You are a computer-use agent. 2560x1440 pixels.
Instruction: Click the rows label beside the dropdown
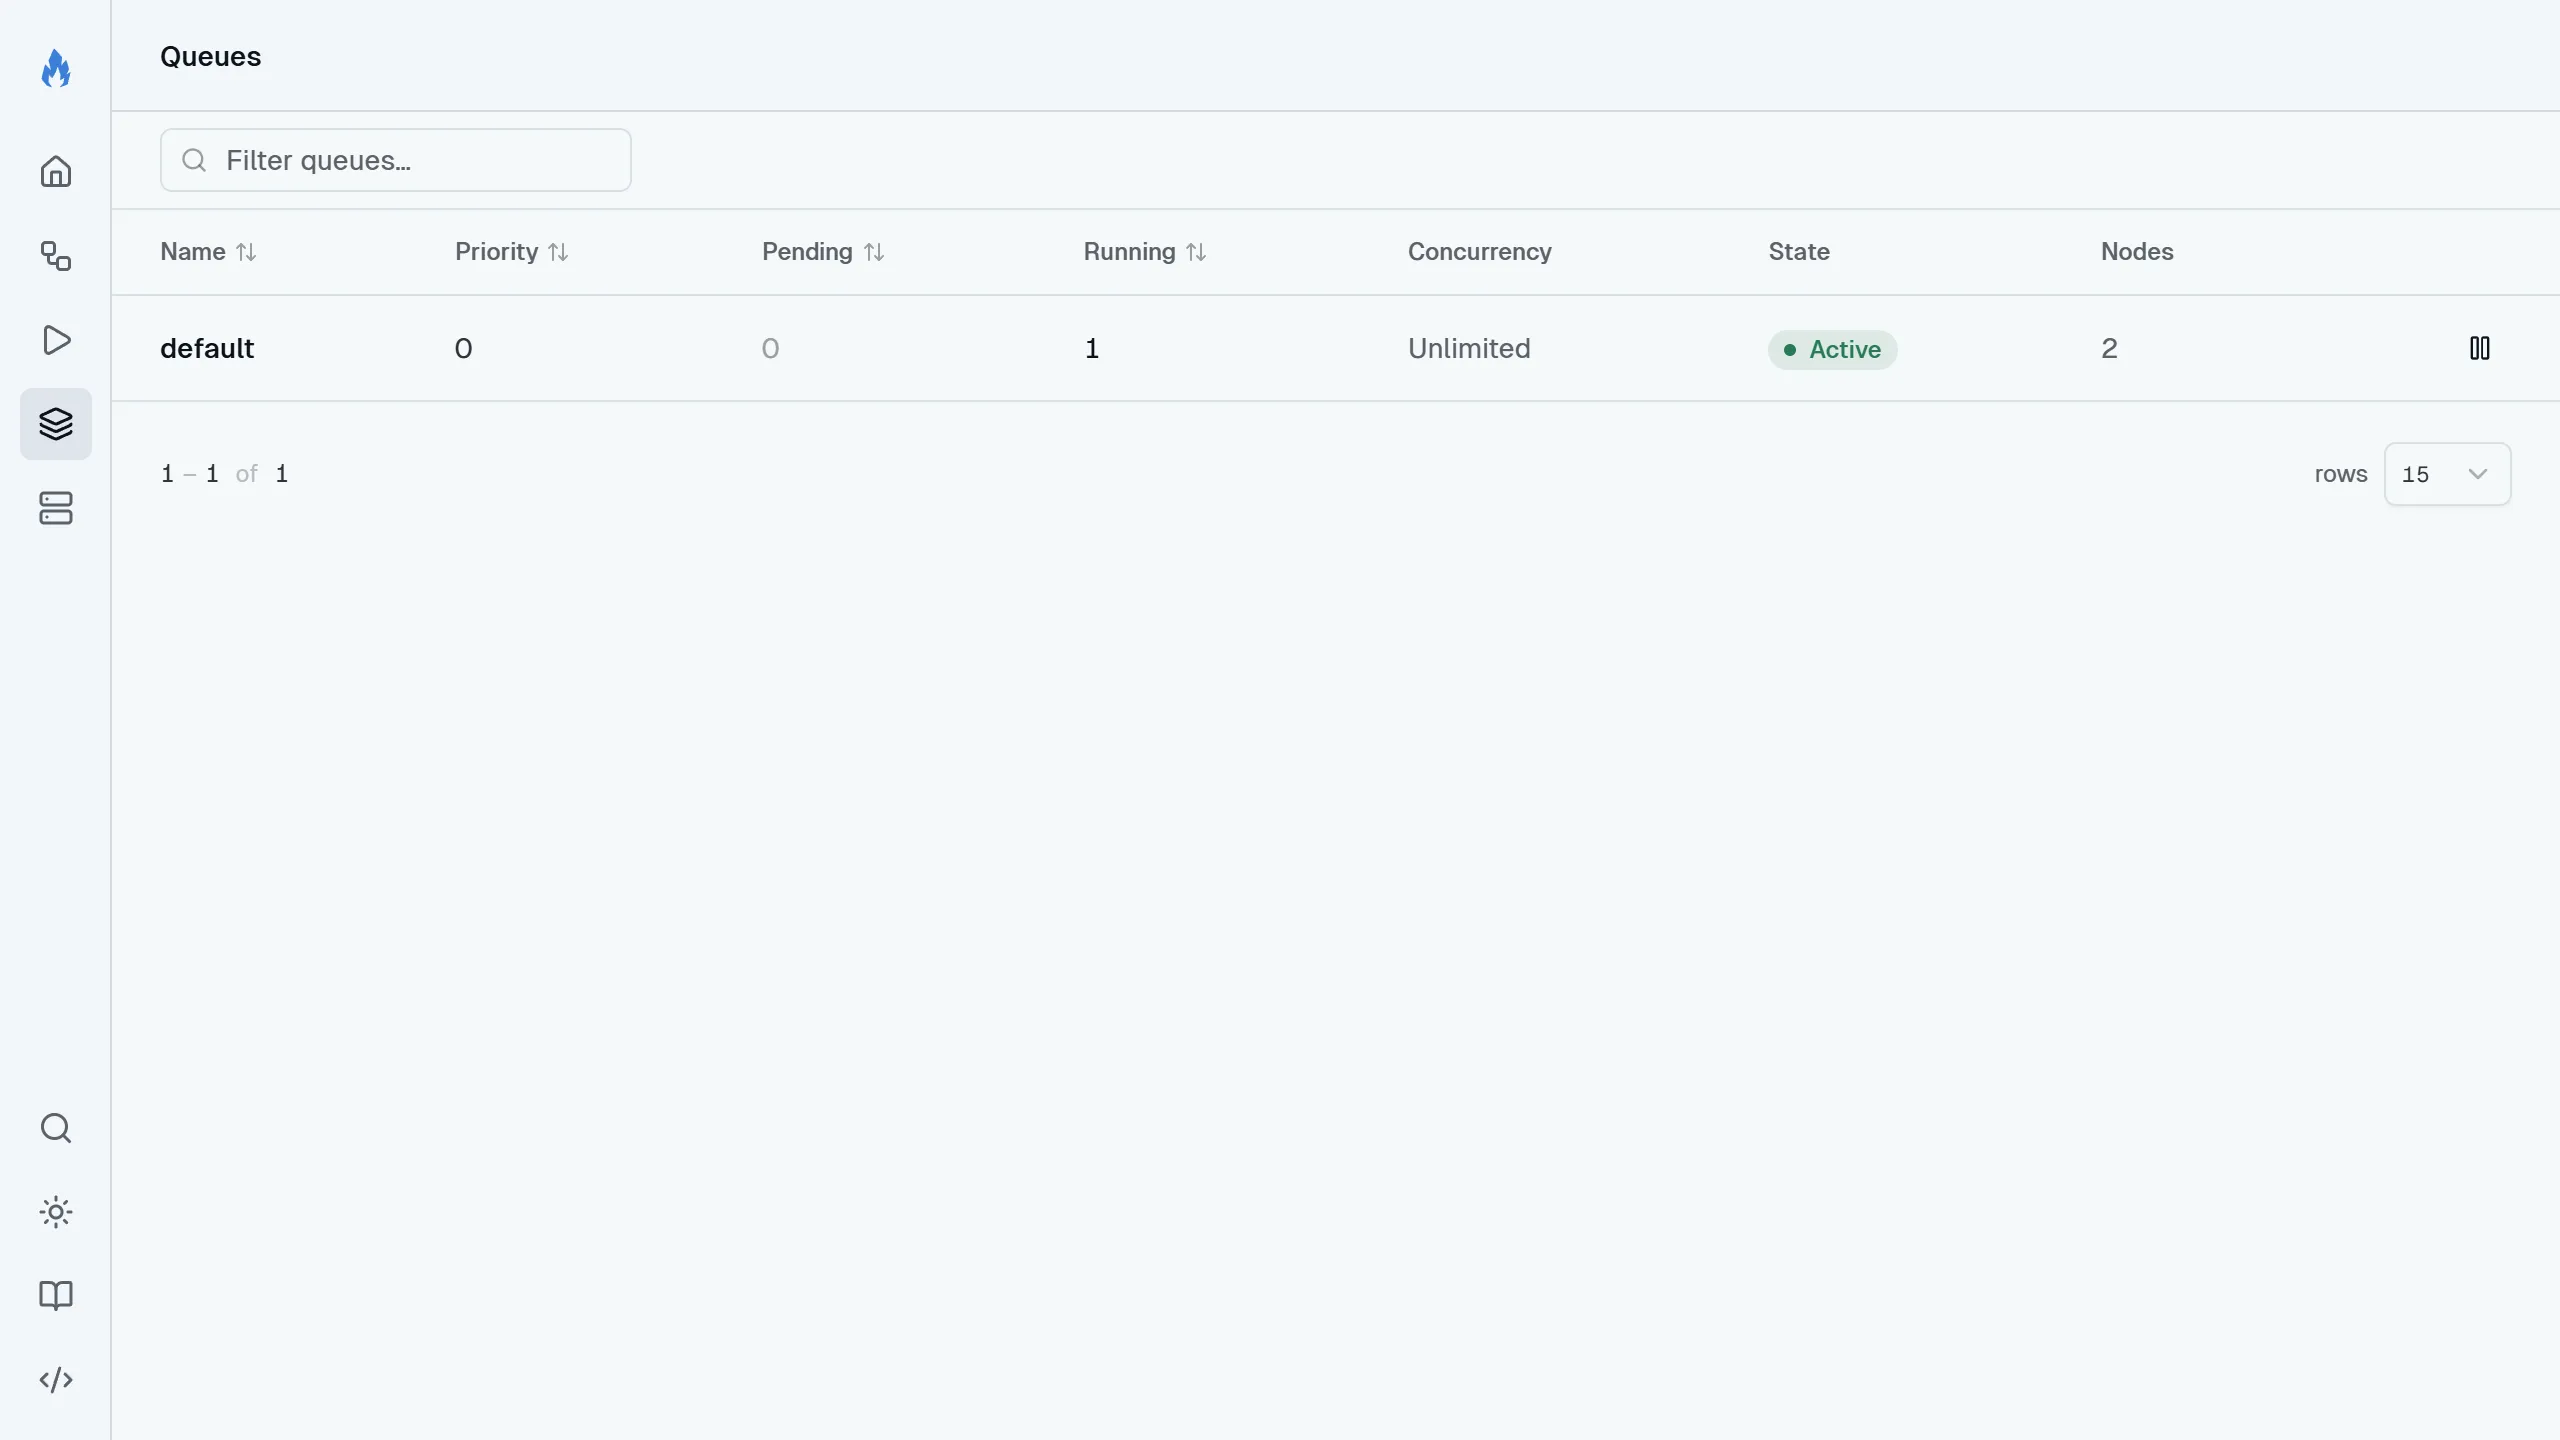(x=2341, y=474)
